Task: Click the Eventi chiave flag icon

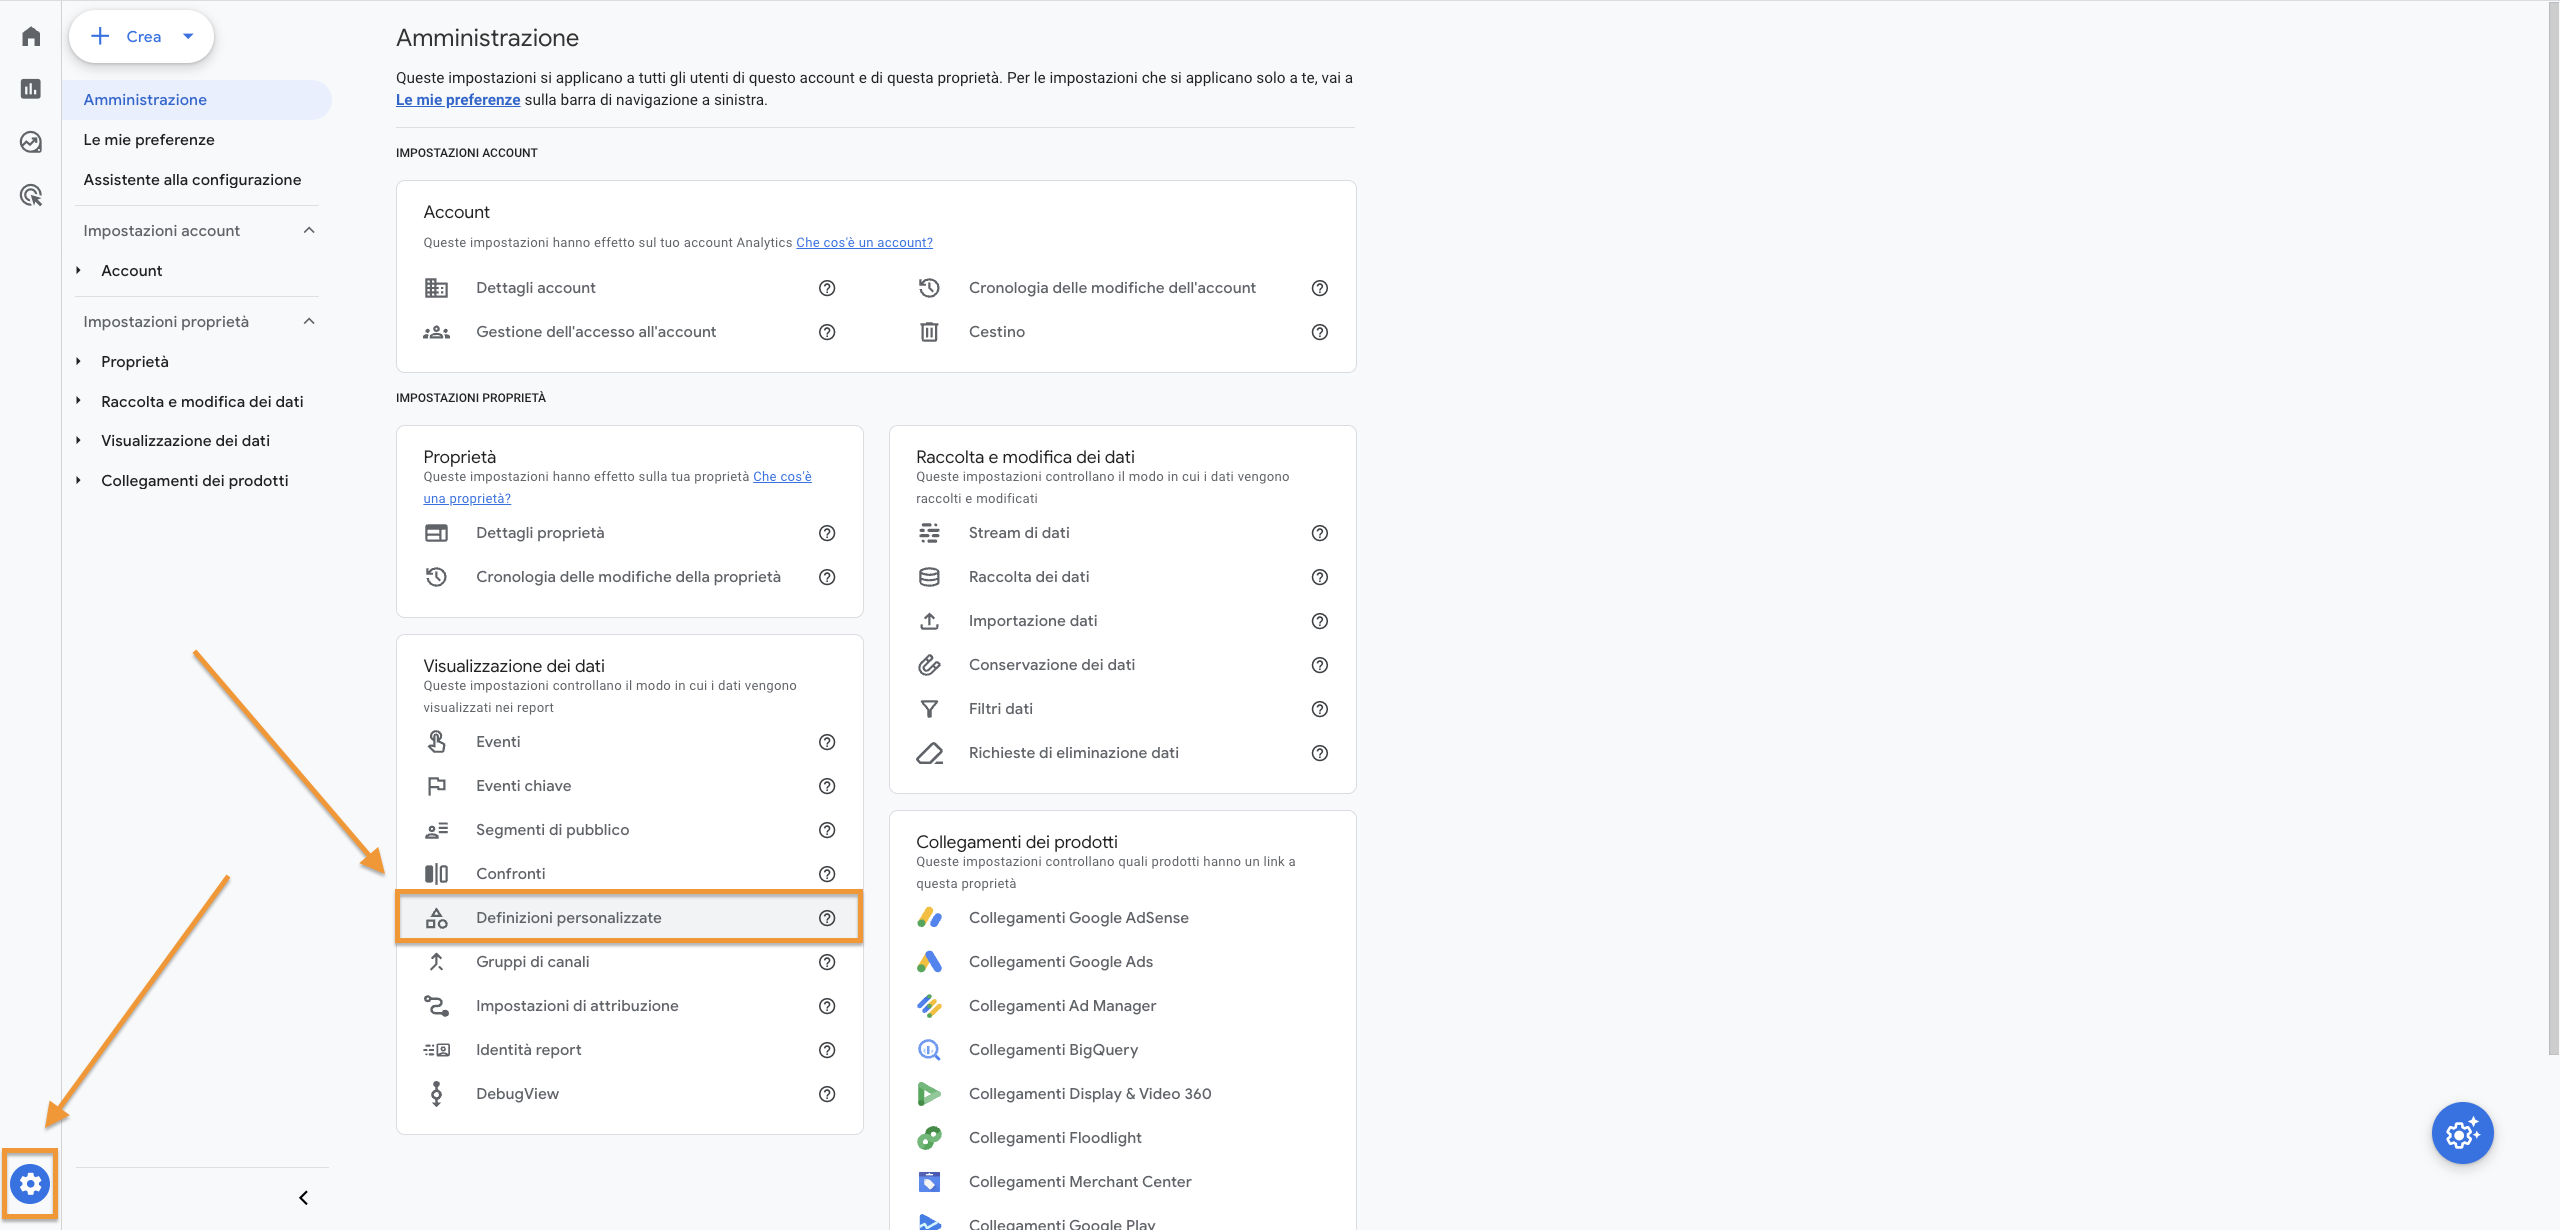Action: tap(436, 786)
